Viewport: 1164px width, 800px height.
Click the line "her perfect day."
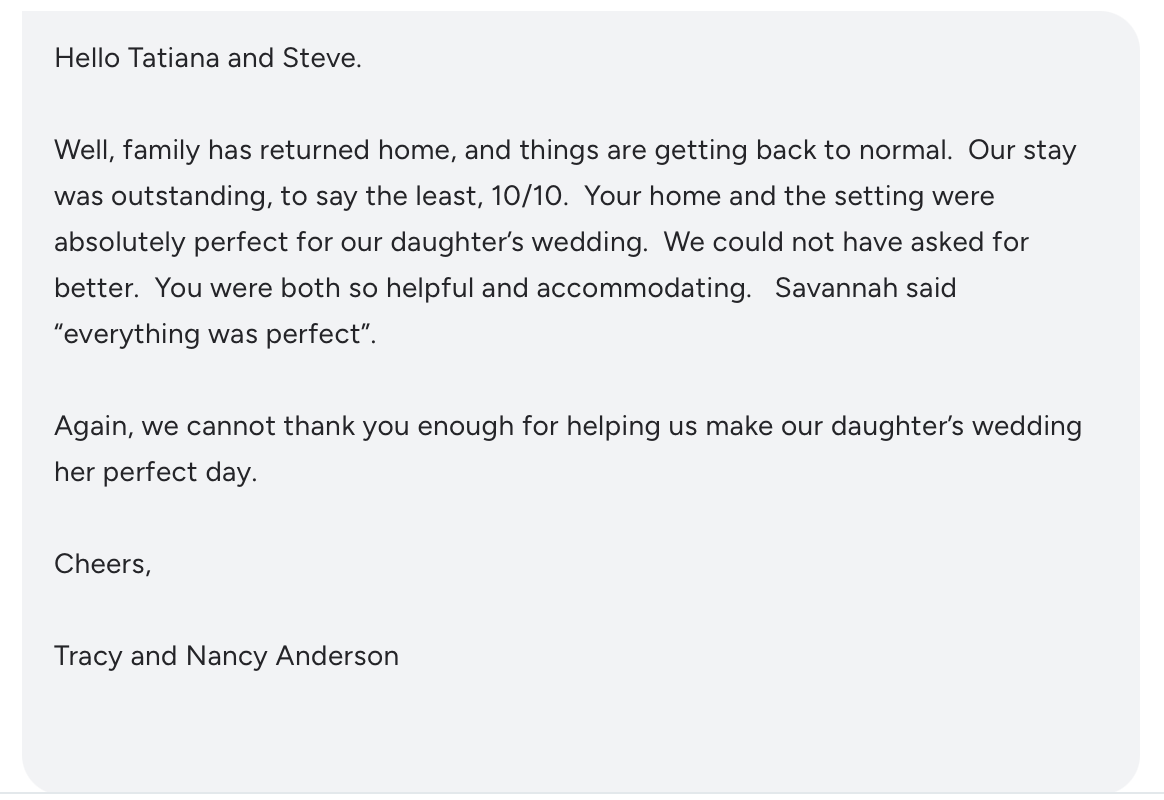(x=156, y=472)
